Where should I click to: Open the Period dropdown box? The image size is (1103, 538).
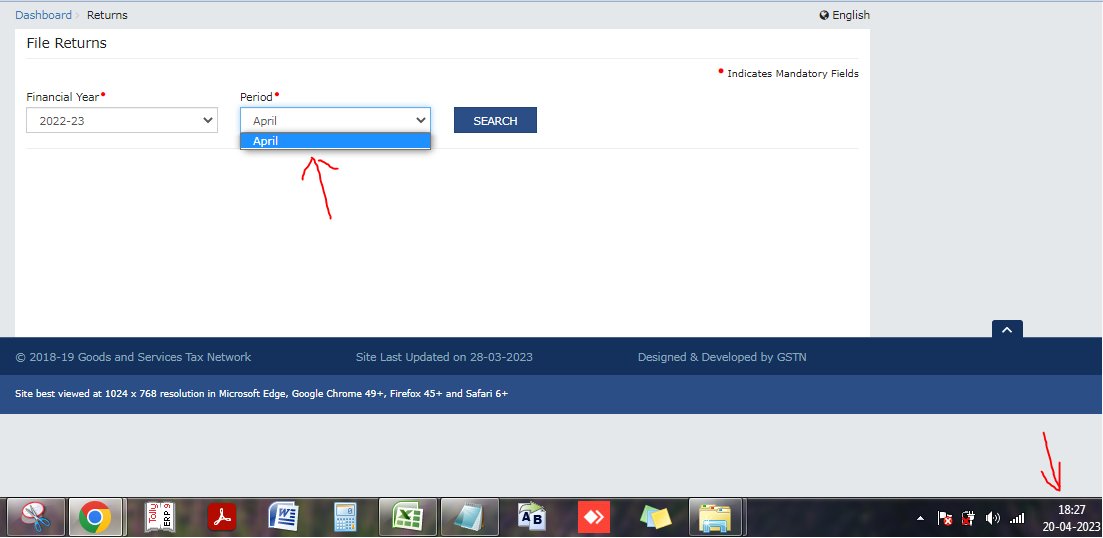[335, 120]
